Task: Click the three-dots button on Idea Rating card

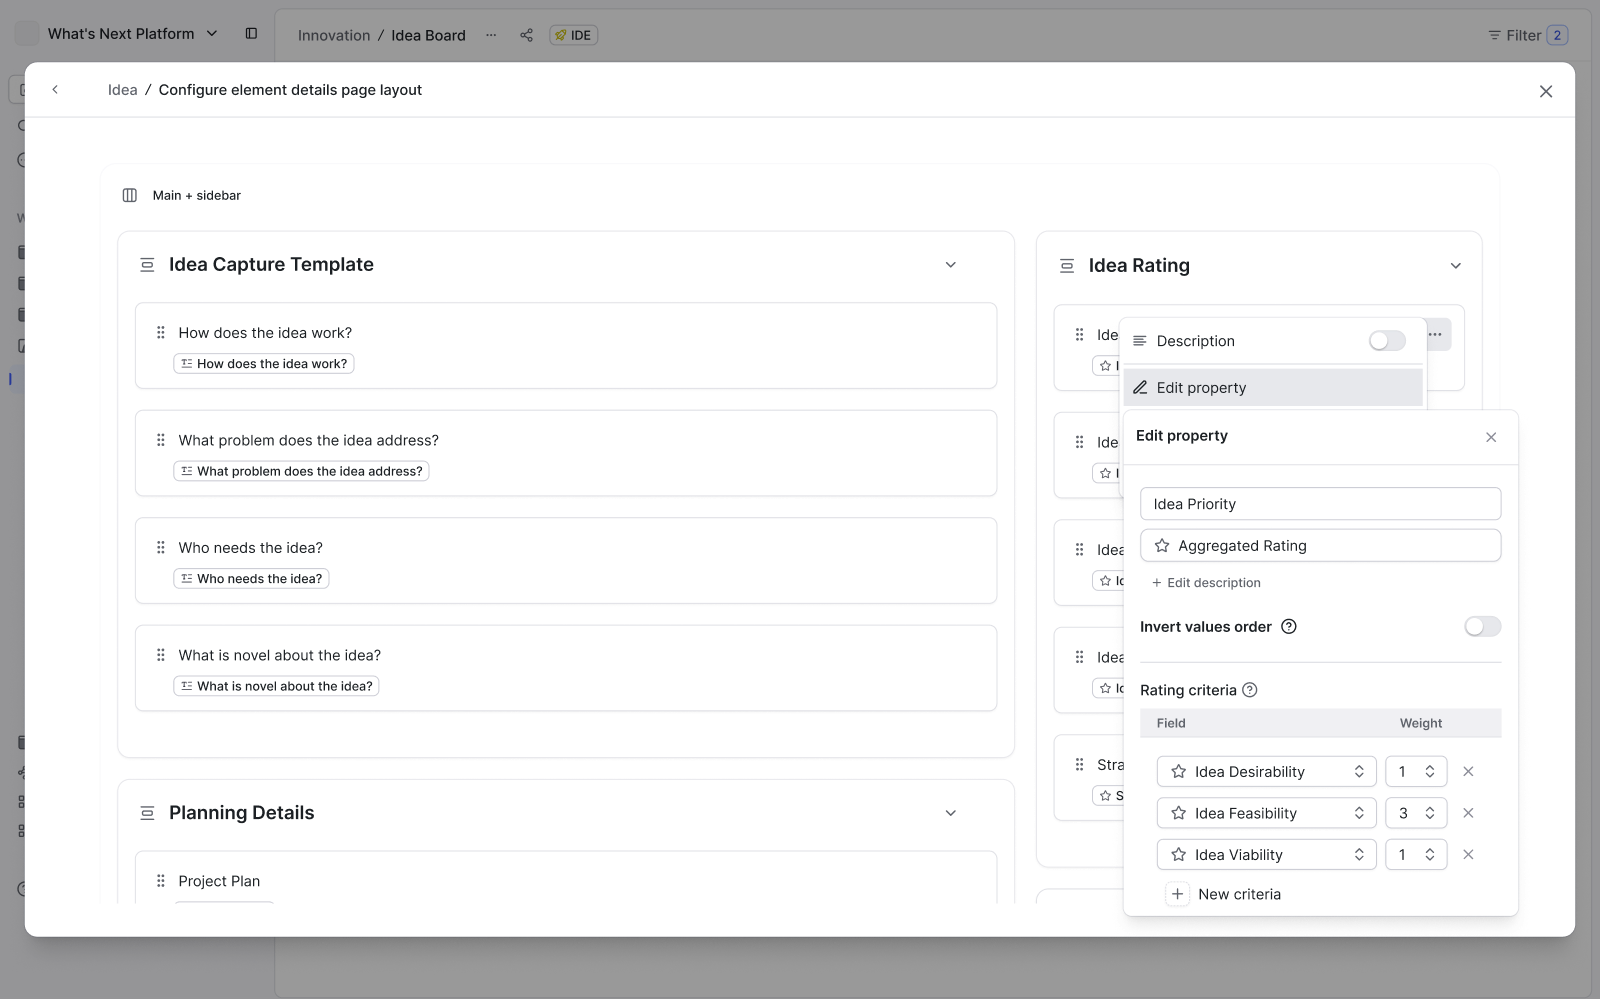Action: 1436,334
